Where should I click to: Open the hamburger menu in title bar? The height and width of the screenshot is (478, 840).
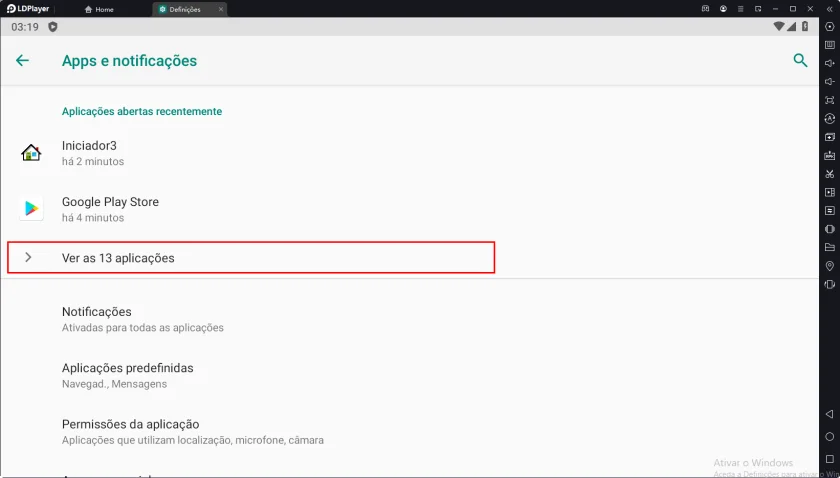coord(740,9)
